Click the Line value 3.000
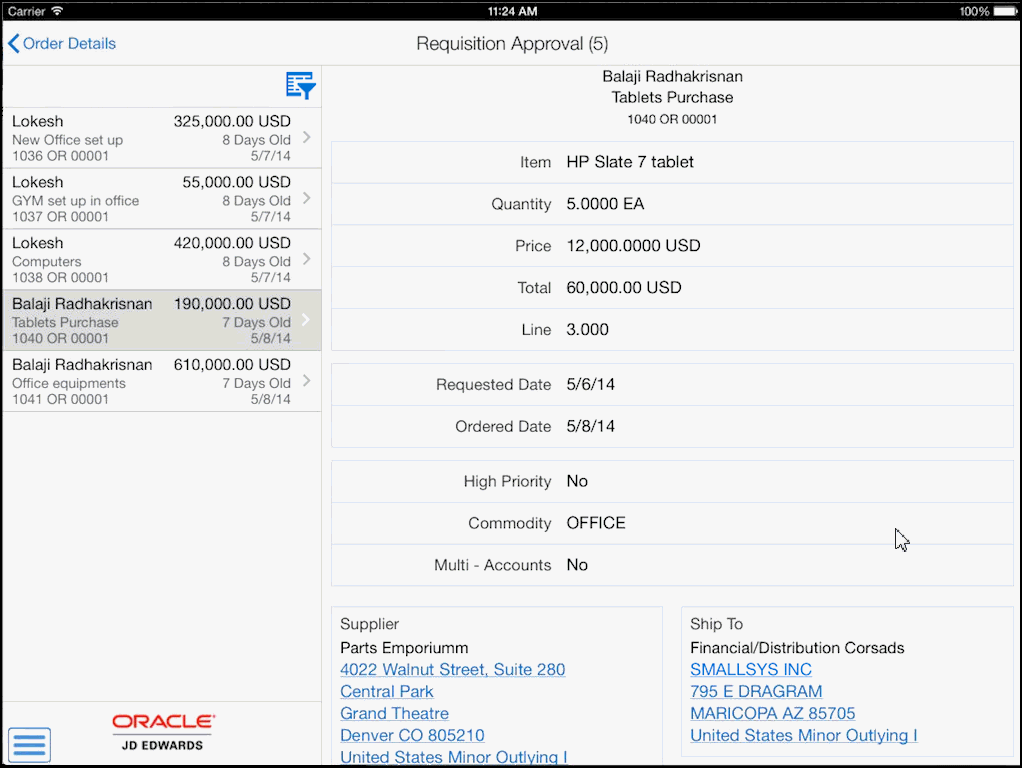The image size is (1022, 768). (587, 329)
